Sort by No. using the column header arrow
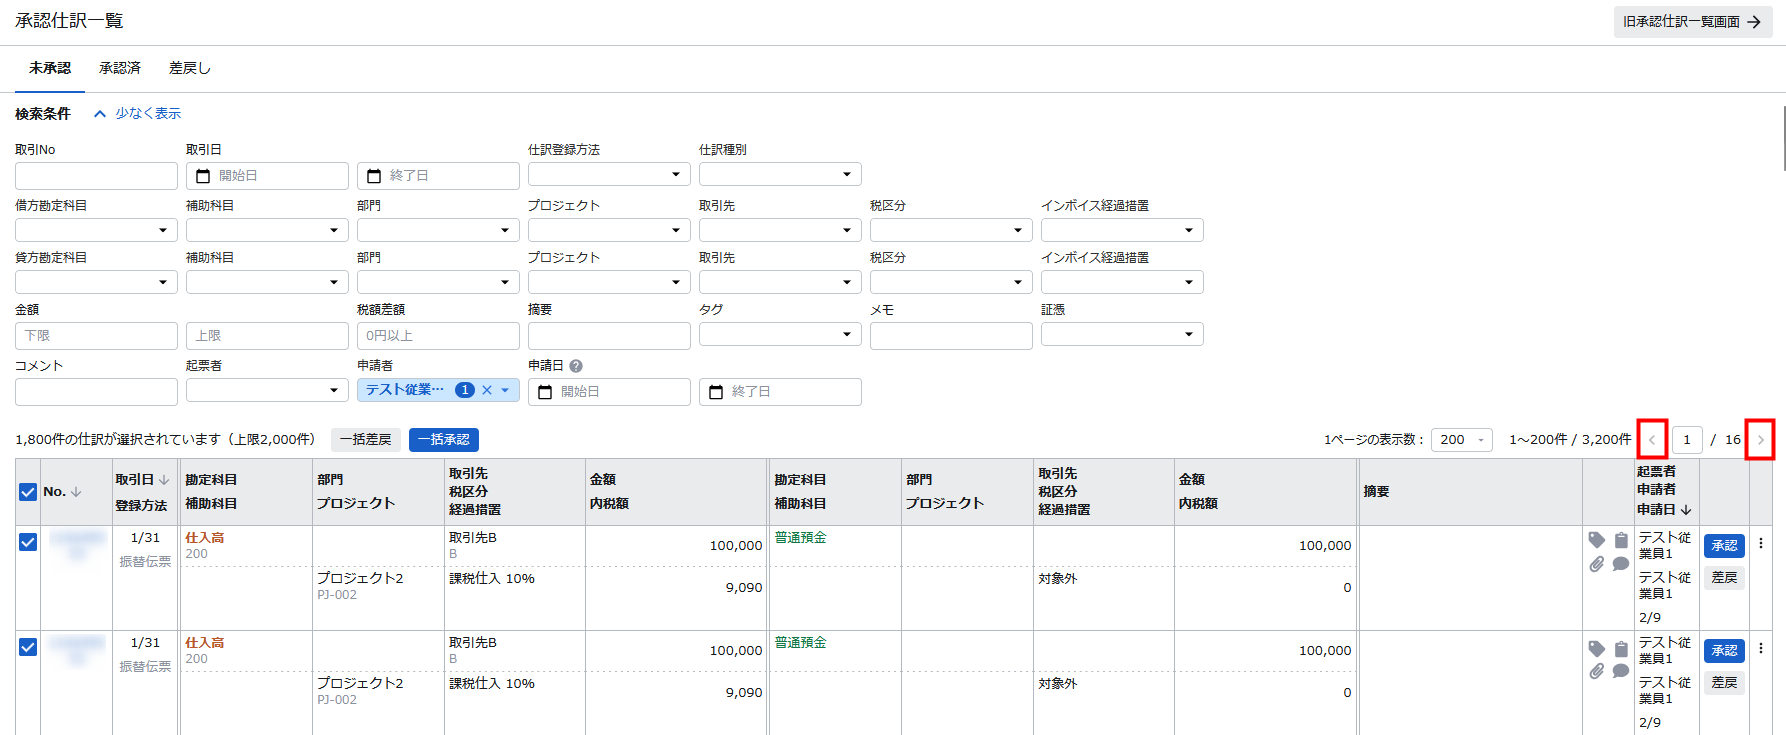This screenshot has height=735, width=1786. pyautogui.click(x=76, y=492)
